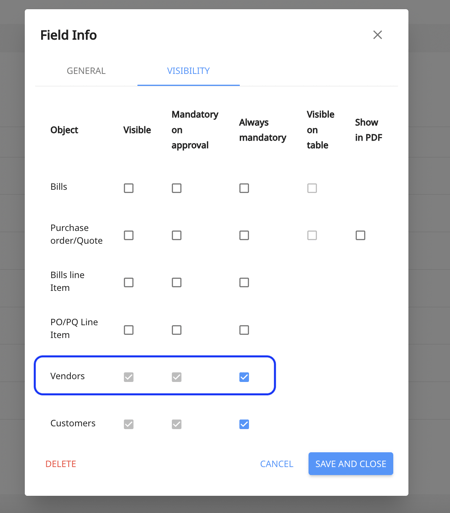Enable Visible checkbox for Bills
The image size is (450, 513).
pyautogui.click(x=129, y=188)
